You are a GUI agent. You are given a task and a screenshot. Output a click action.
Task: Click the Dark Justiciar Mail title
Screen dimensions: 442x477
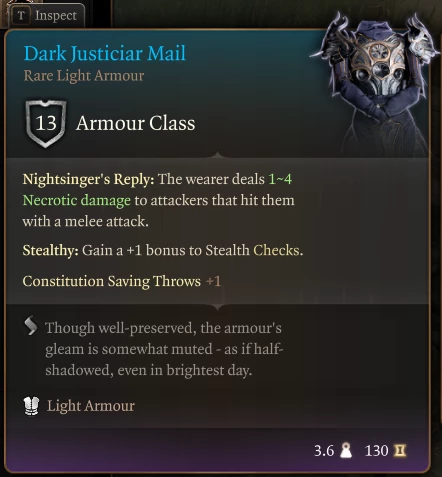point(105,53)
